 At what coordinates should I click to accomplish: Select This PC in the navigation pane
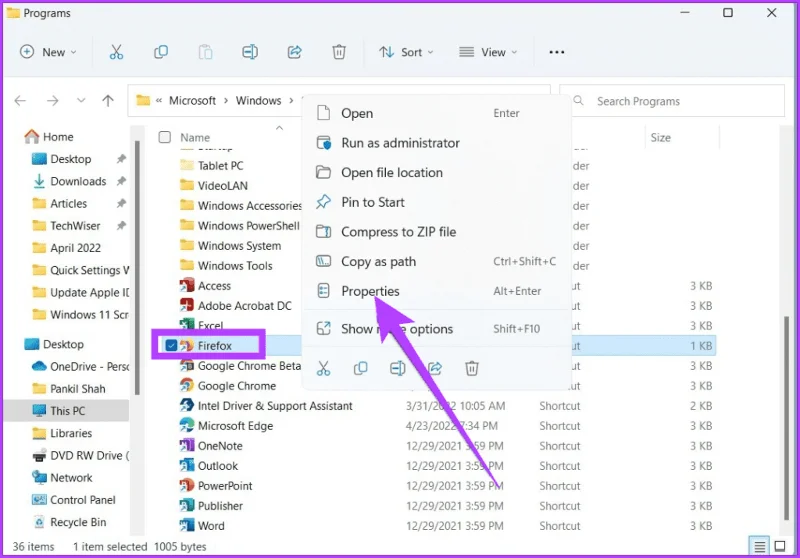coord(67,411)
